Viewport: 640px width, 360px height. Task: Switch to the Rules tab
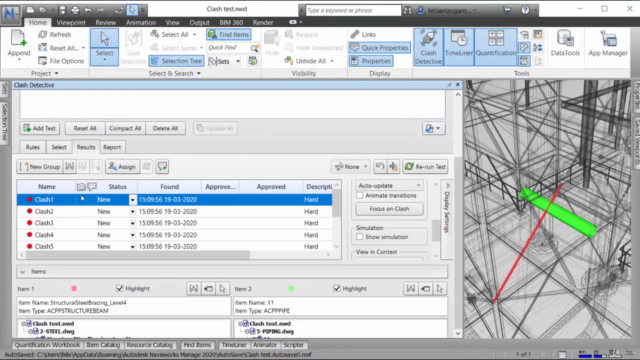tap(33, 147)
